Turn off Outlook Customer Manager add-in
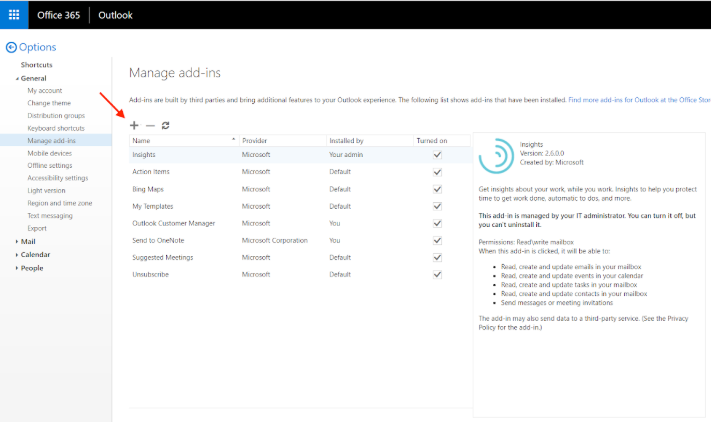 click(437, 223)
